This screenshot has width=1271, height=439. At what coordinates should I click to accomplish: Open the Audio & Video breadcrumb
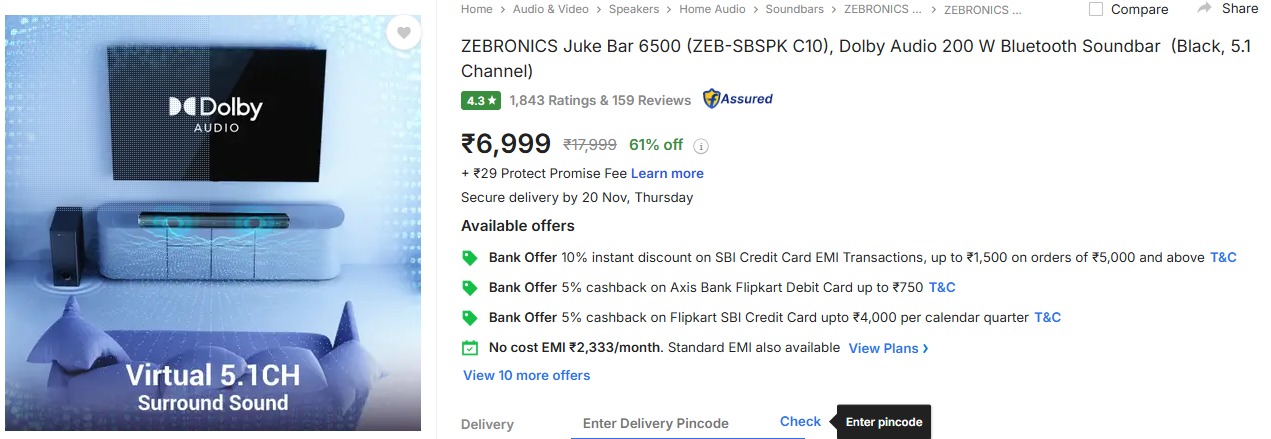550,9
